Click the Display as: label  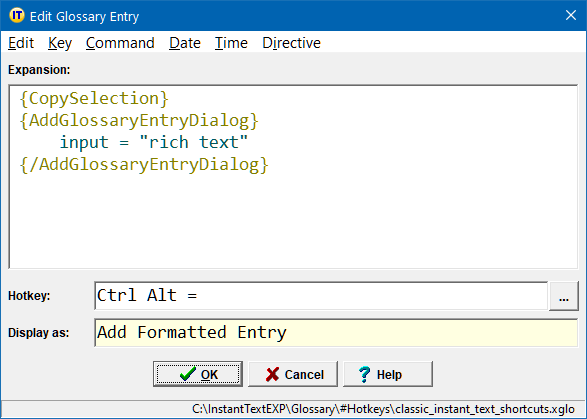[x=39, y=333]
